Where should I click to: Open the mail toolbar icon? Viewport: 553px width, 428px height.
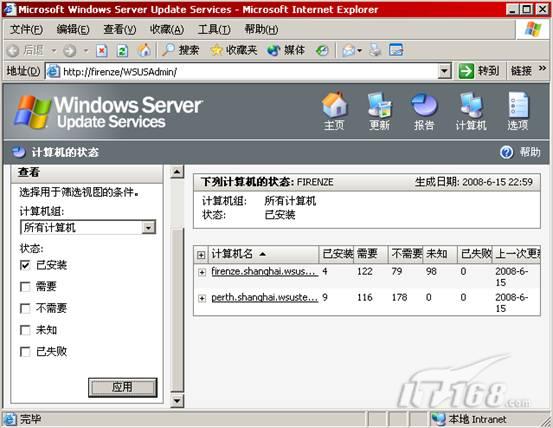coord(348,51)
